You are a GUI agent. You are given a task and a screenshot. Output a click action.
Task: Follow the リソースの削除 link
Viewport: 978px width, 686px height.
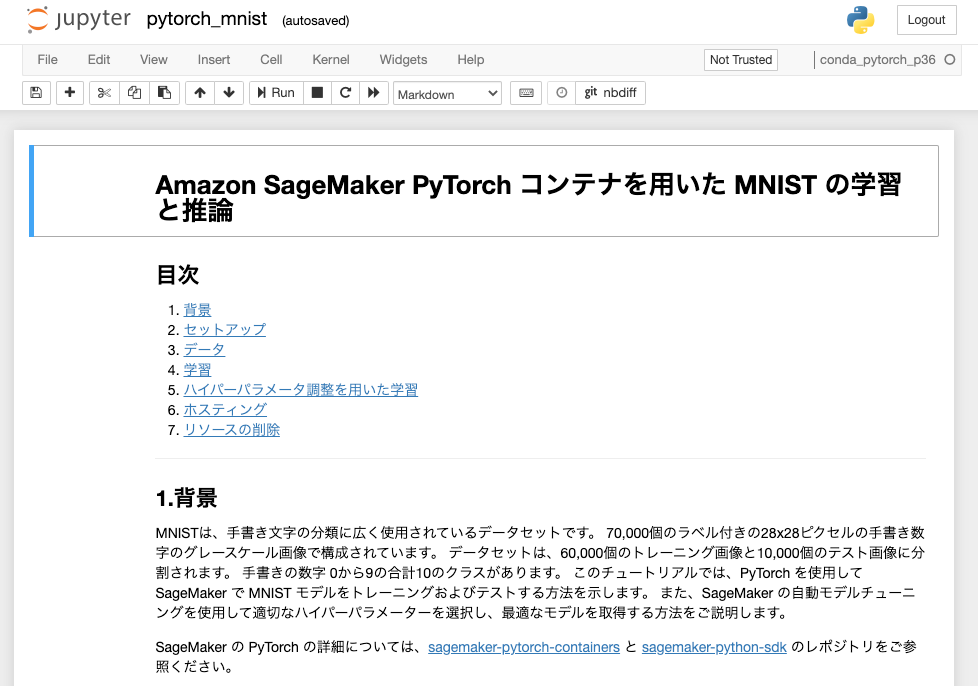coord(231,430)
